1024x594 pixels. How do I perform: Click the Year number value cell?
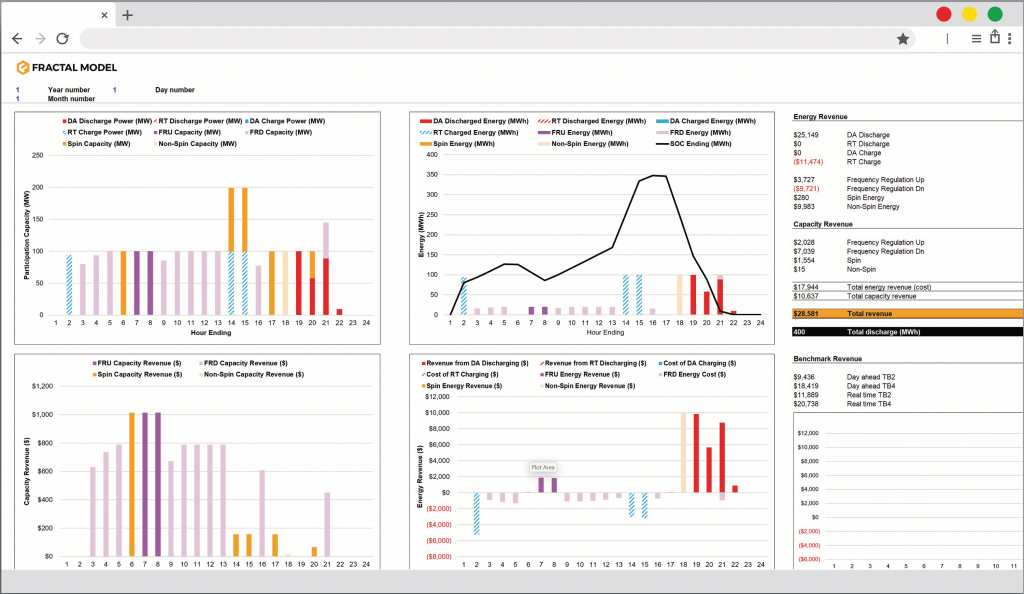[17, 90]
